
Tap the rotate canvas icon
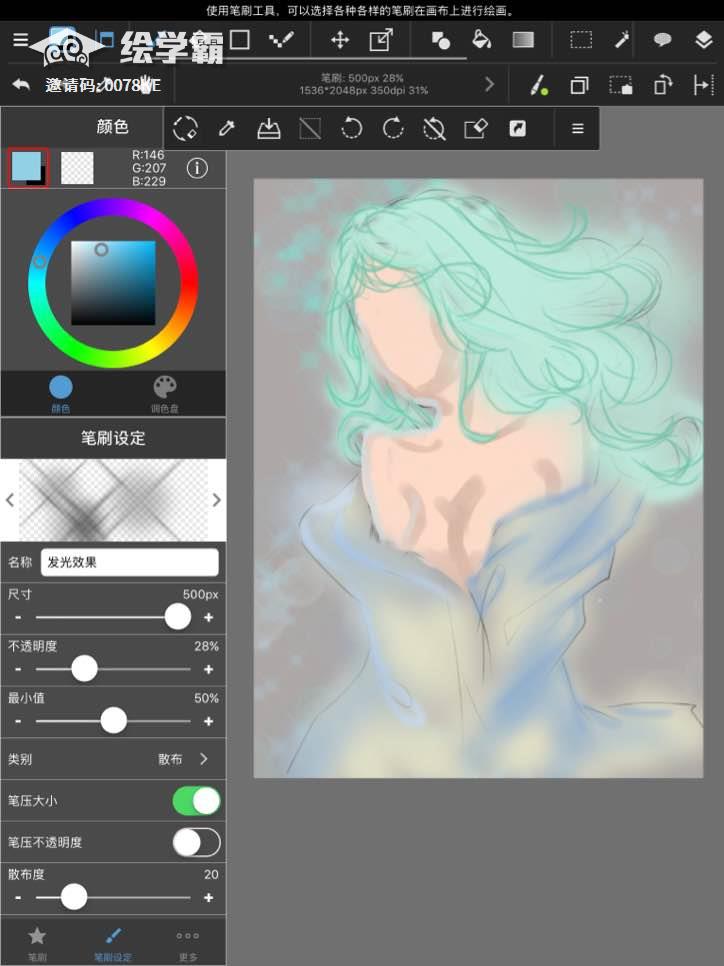[x=662, y=85]
